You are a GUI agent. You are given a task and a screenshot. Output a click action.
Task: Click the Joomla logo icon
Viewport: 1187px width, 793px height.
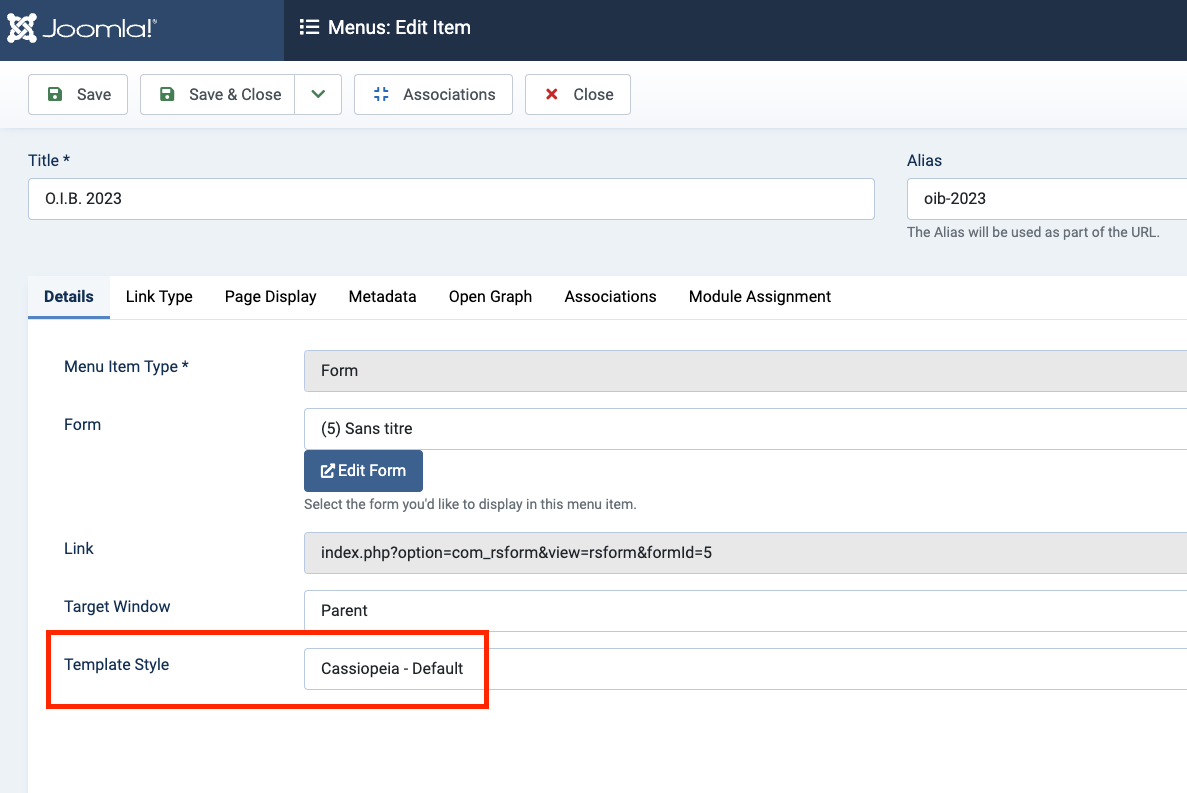tap(21, 28)
